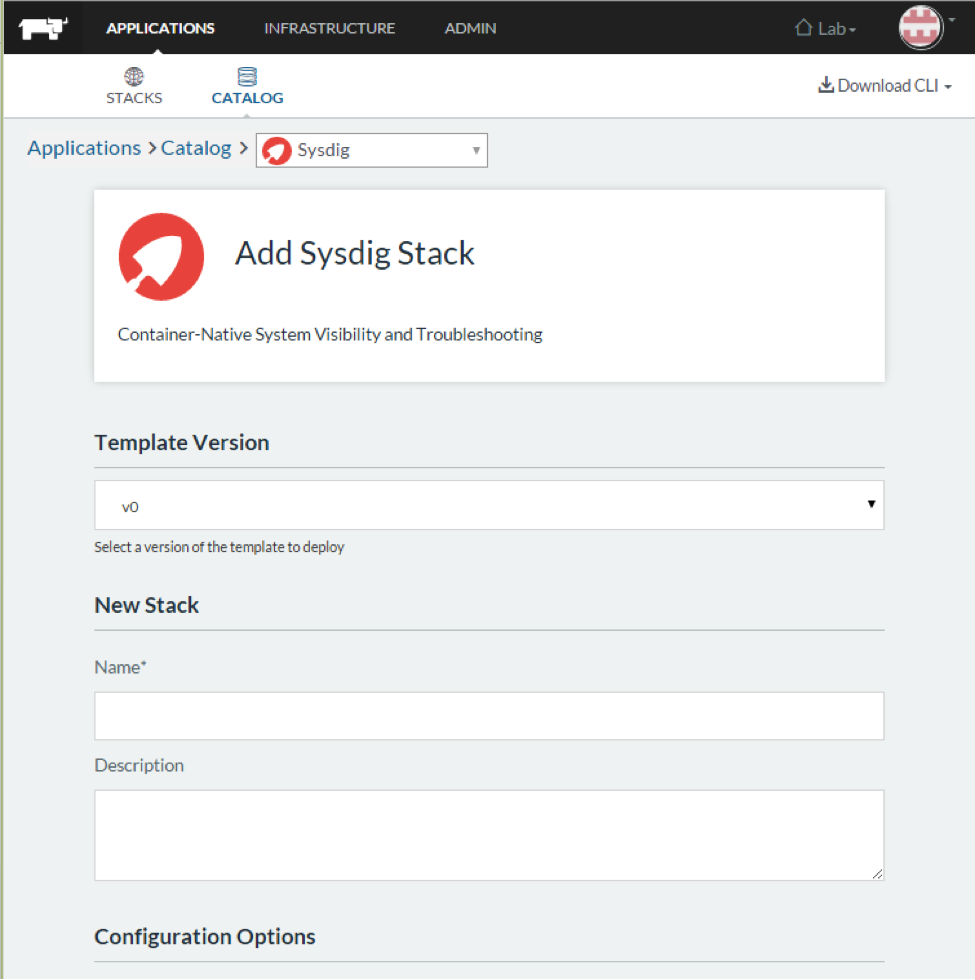Open the Applications top menu
Screen dimensions: 975x980
160,28
